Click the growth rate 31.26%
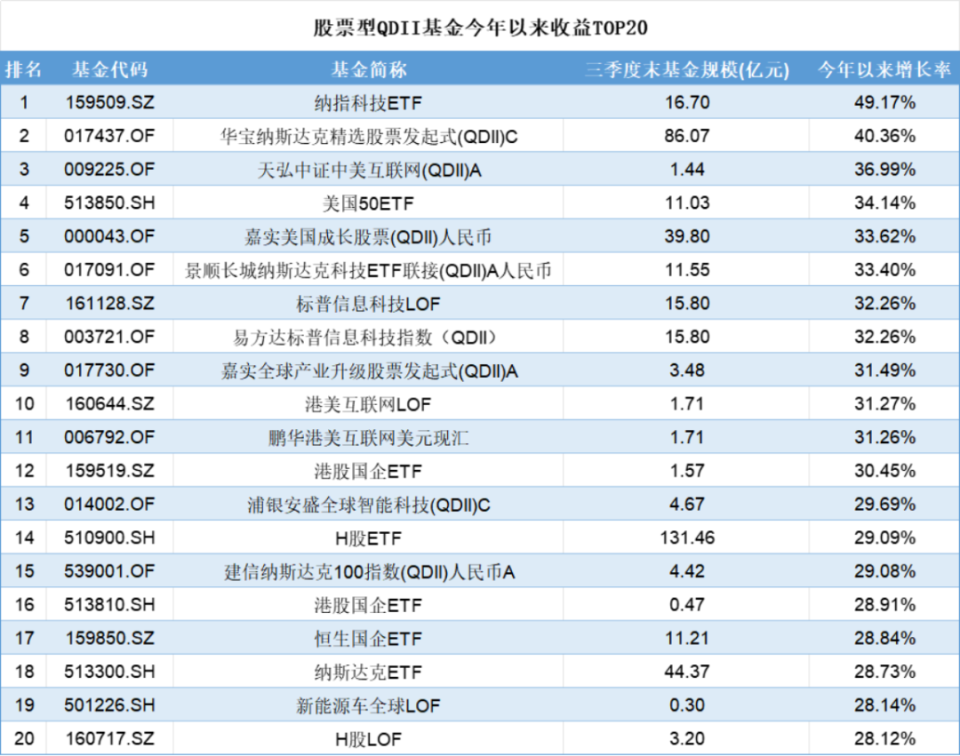The width and height of the screenshot is (960, 756). (x=885, y=438)
